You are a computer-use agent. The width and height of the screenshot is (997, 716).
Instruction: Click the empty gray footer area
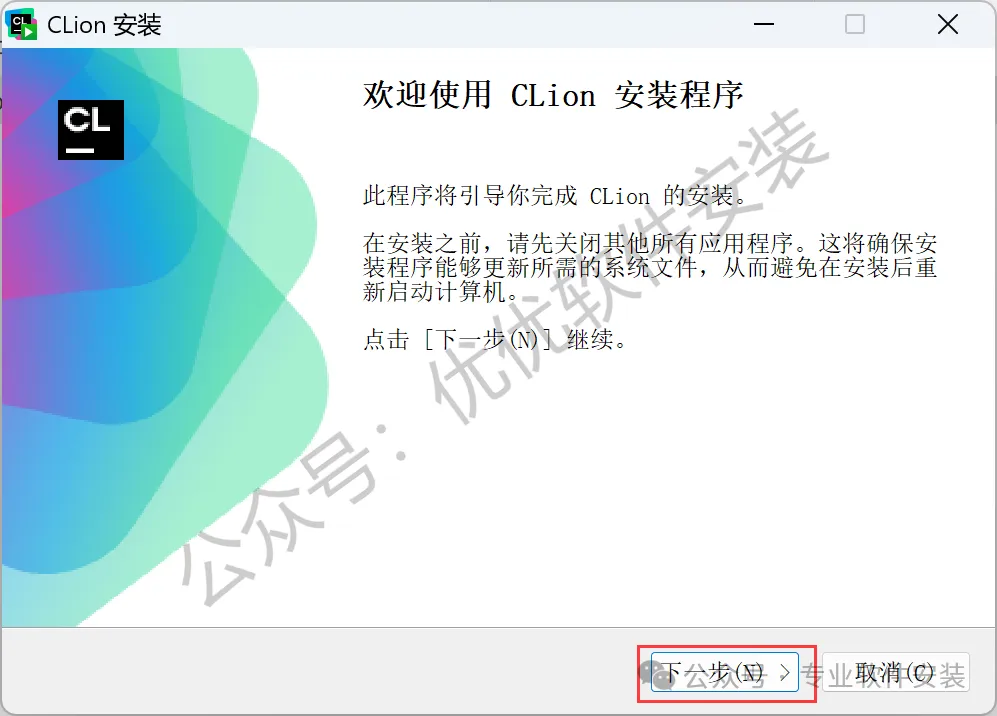(318, 671)
